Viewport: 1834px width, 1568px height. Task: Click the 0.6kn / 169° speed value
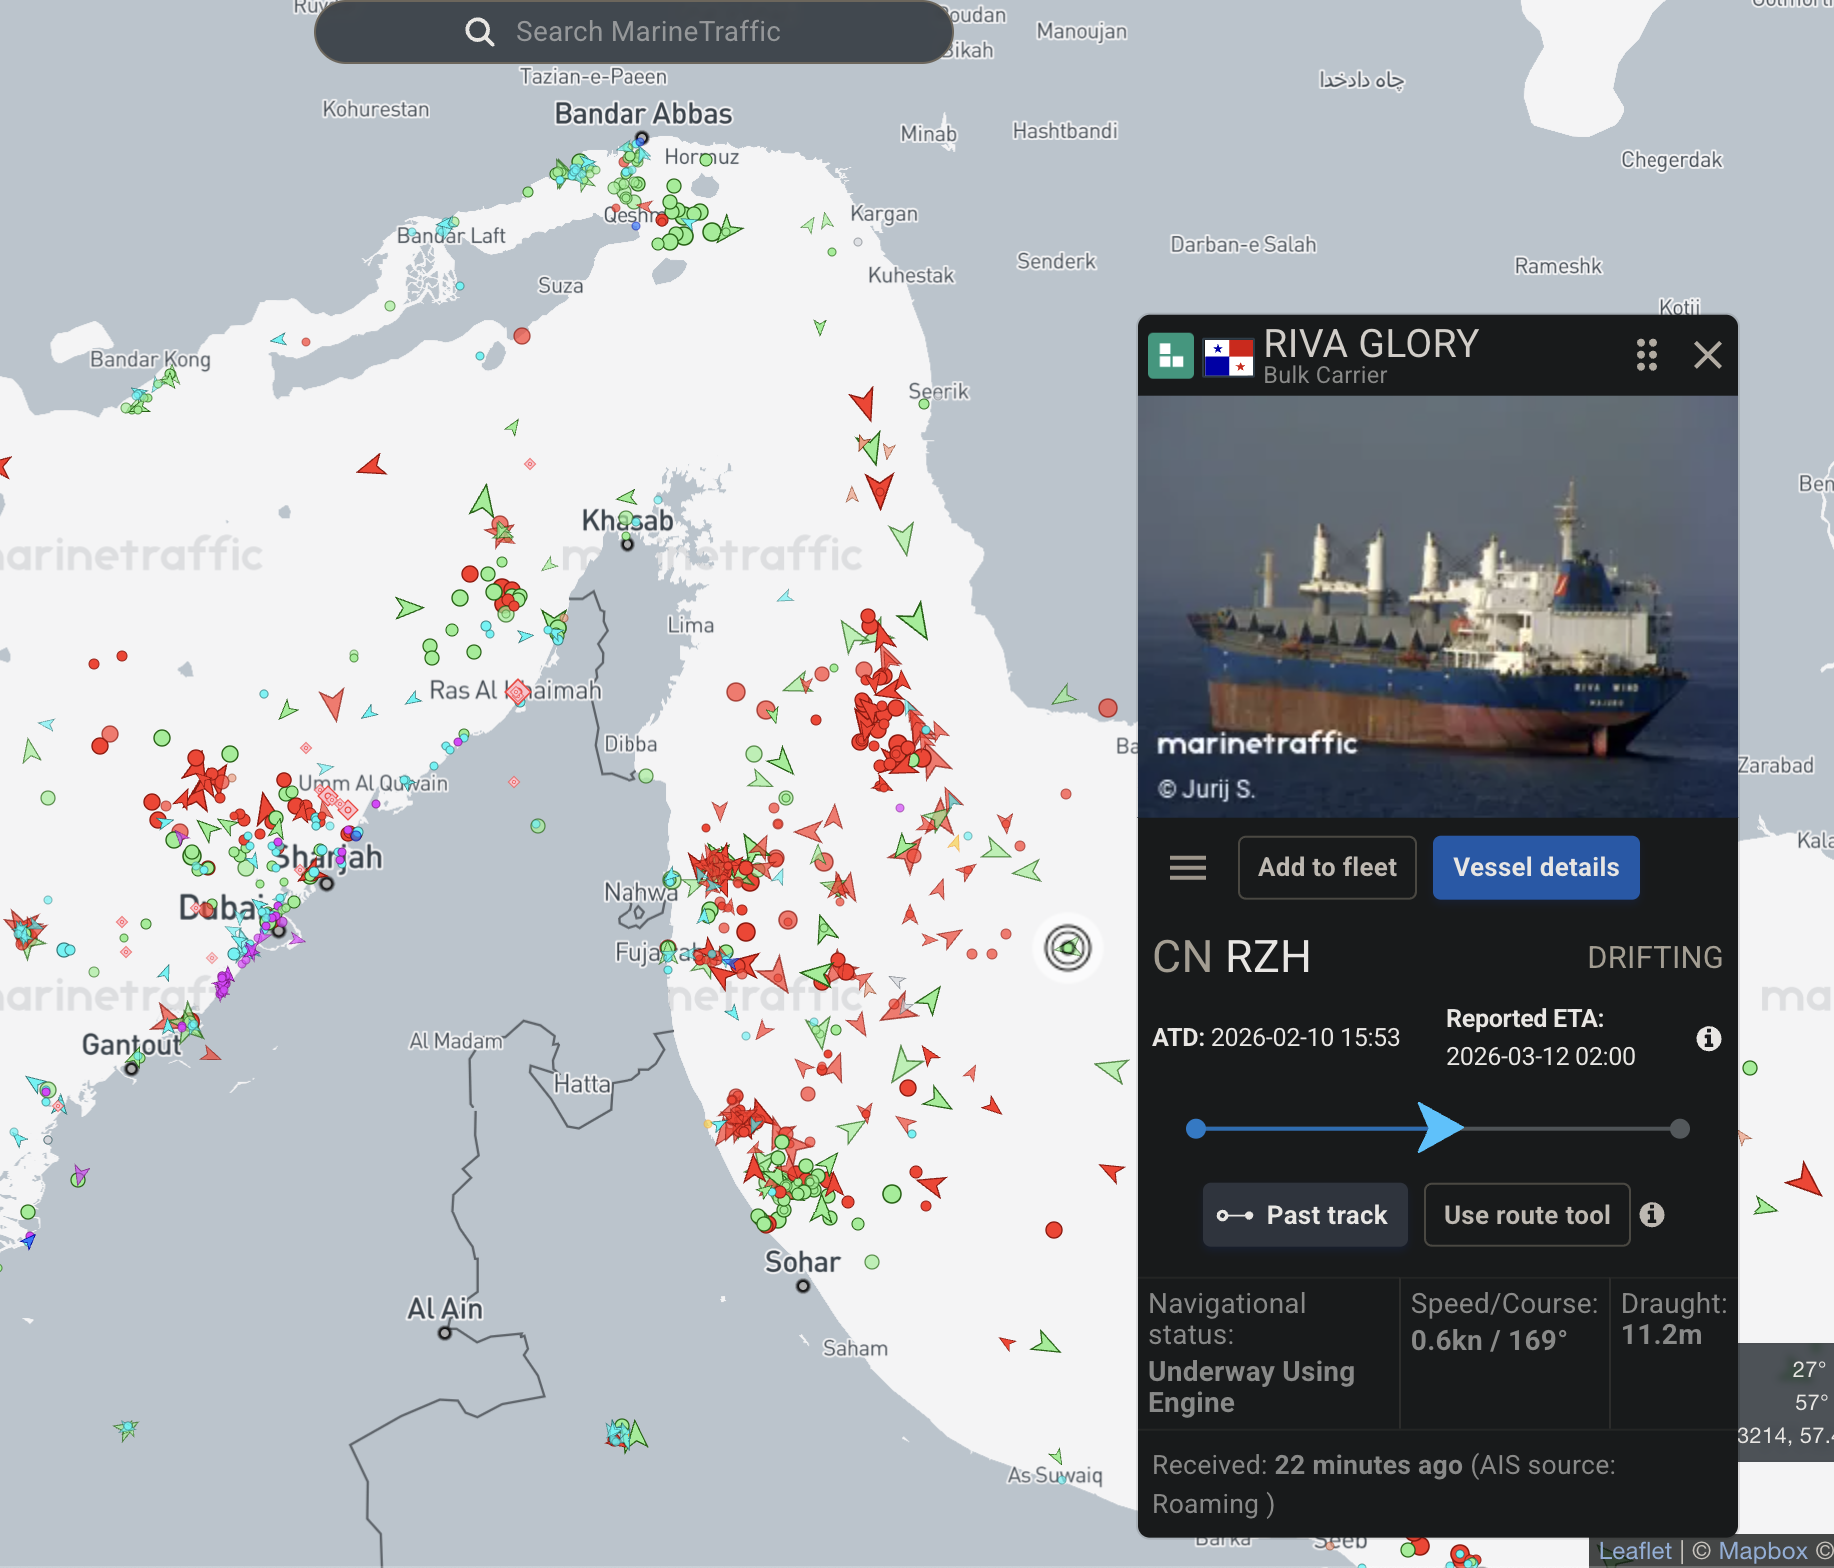1489,1340
